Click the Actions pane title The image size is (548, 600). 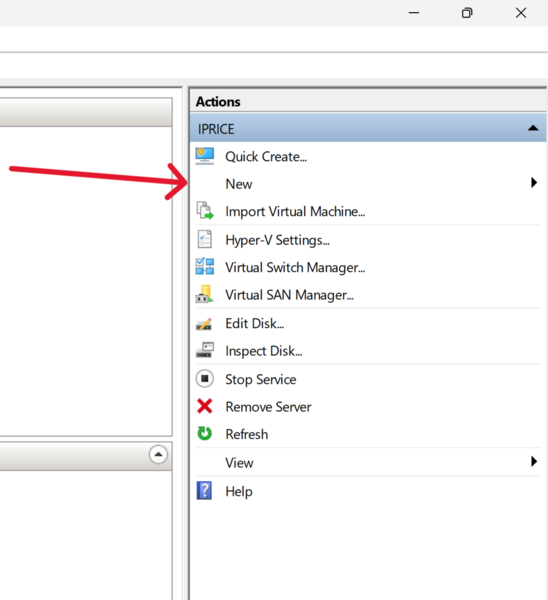218,102
